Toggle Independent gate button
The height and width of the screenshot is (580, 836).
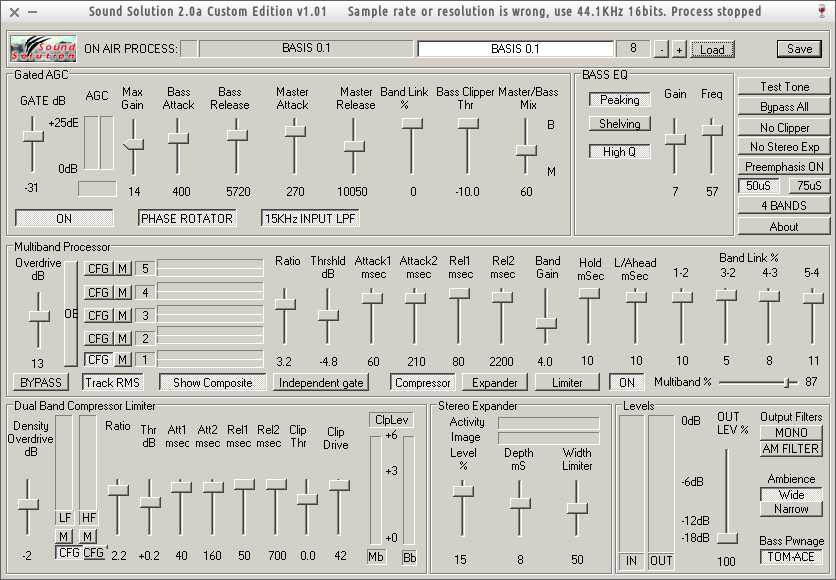[321, 382]
